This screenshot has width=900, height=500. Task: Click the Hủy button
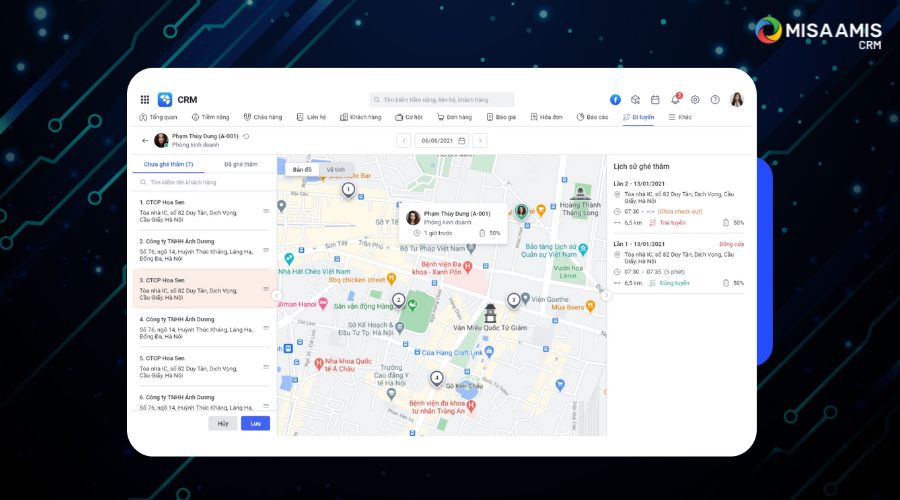[223, 423]
